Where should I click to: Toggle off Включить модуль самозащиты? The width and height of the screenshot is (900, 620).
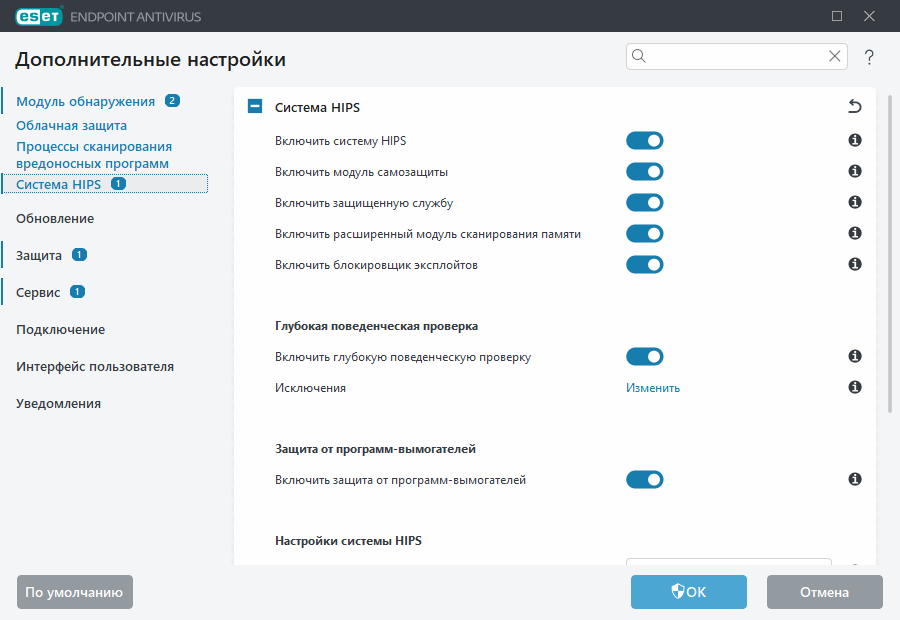(x=645, y=171)
